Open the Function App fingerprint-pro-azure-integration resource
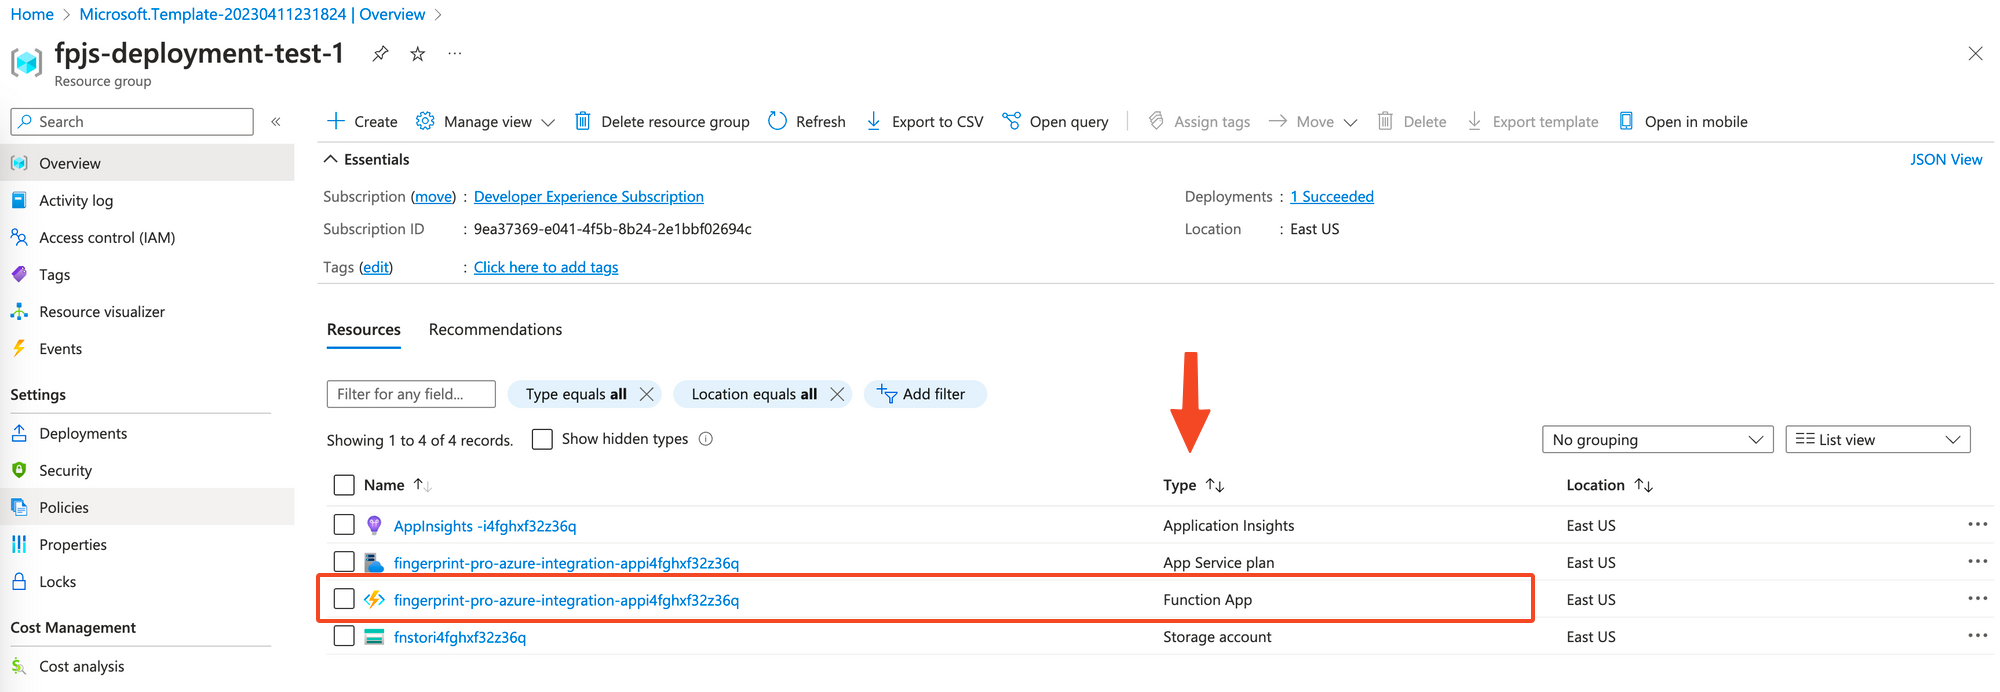The width and height of the screenshot is (2000, 692). coord(566,600)
